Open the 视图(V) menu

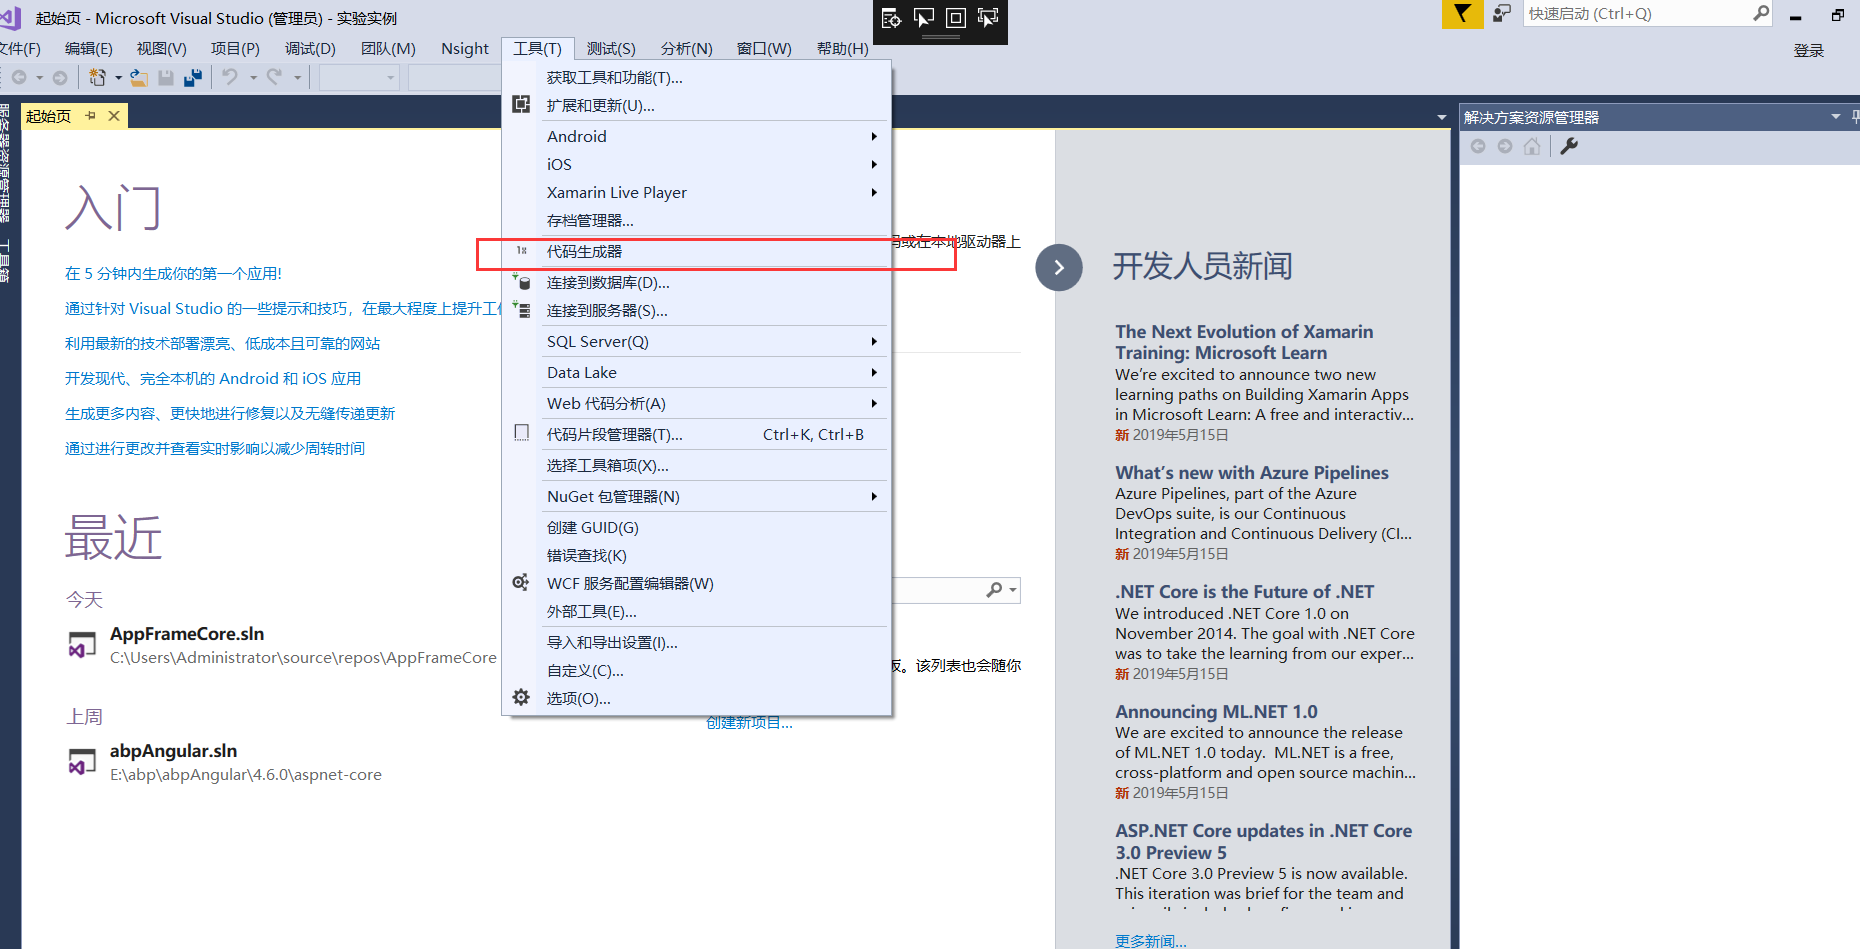pos(162,48)
